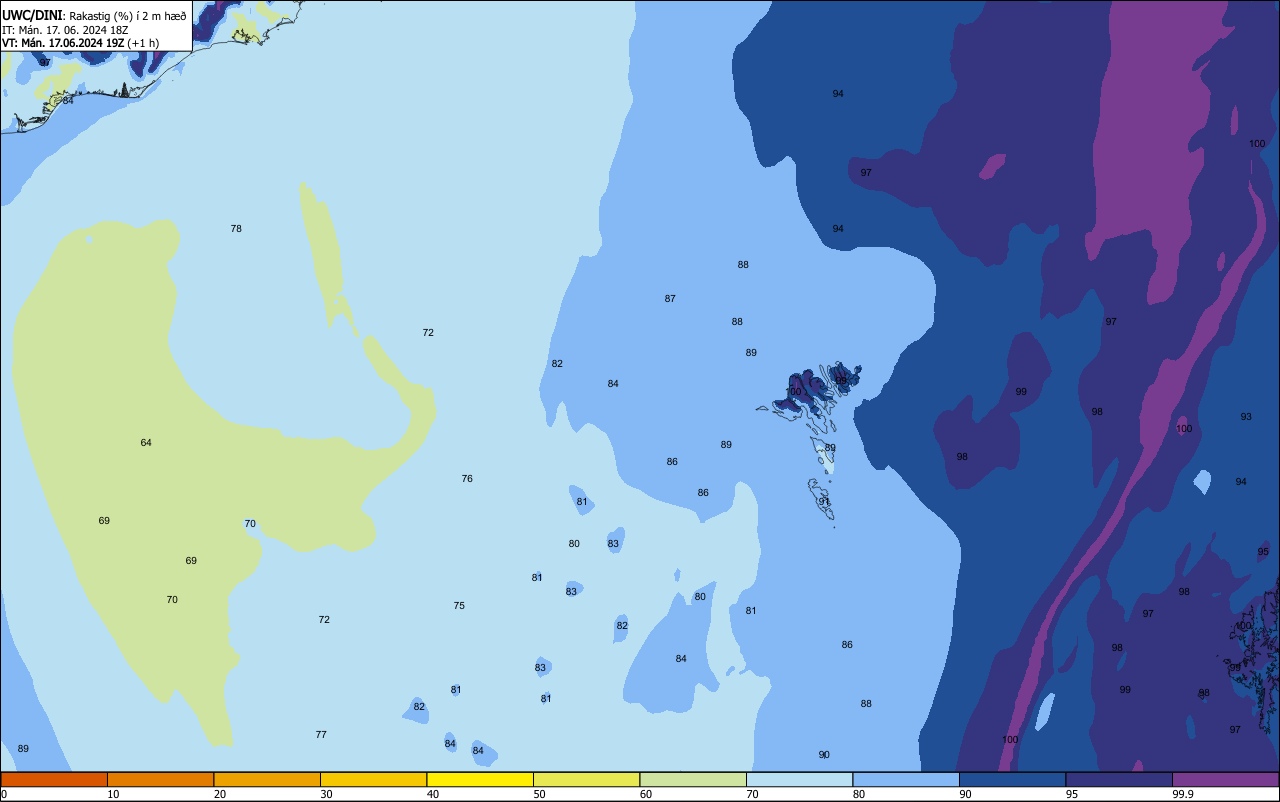Click the legend tick label '99.9'
This screenshot has width=1280, height=802.
point(1184,794)
